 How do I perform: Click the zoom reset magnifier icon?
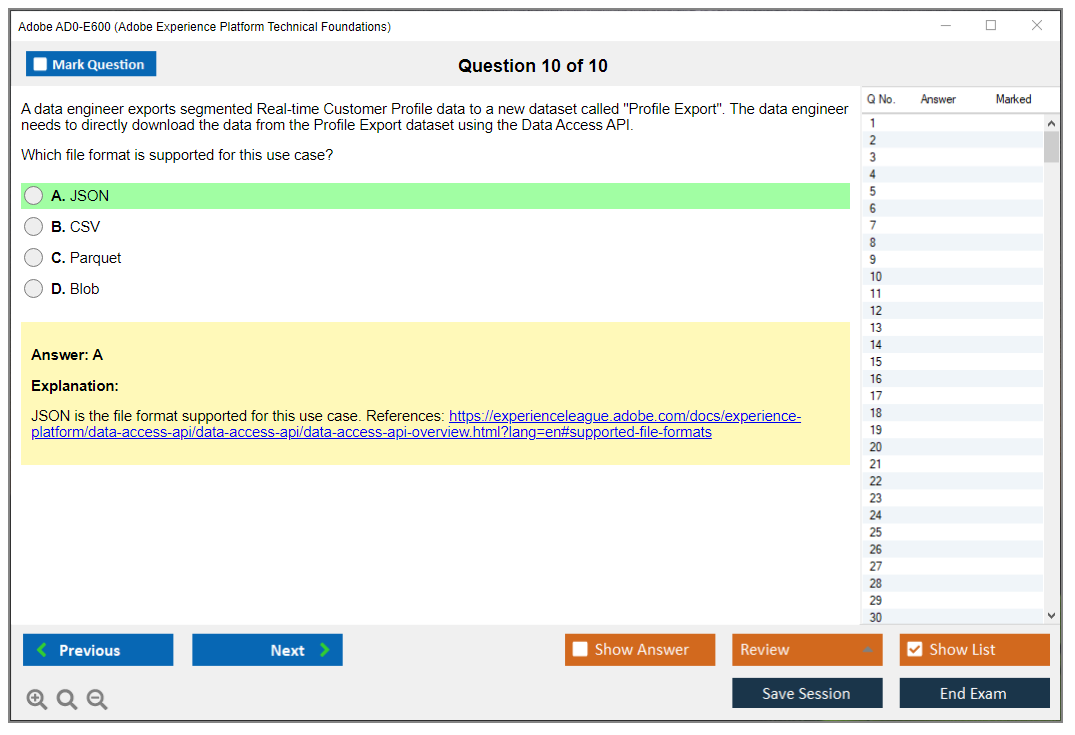coord(67,700)
